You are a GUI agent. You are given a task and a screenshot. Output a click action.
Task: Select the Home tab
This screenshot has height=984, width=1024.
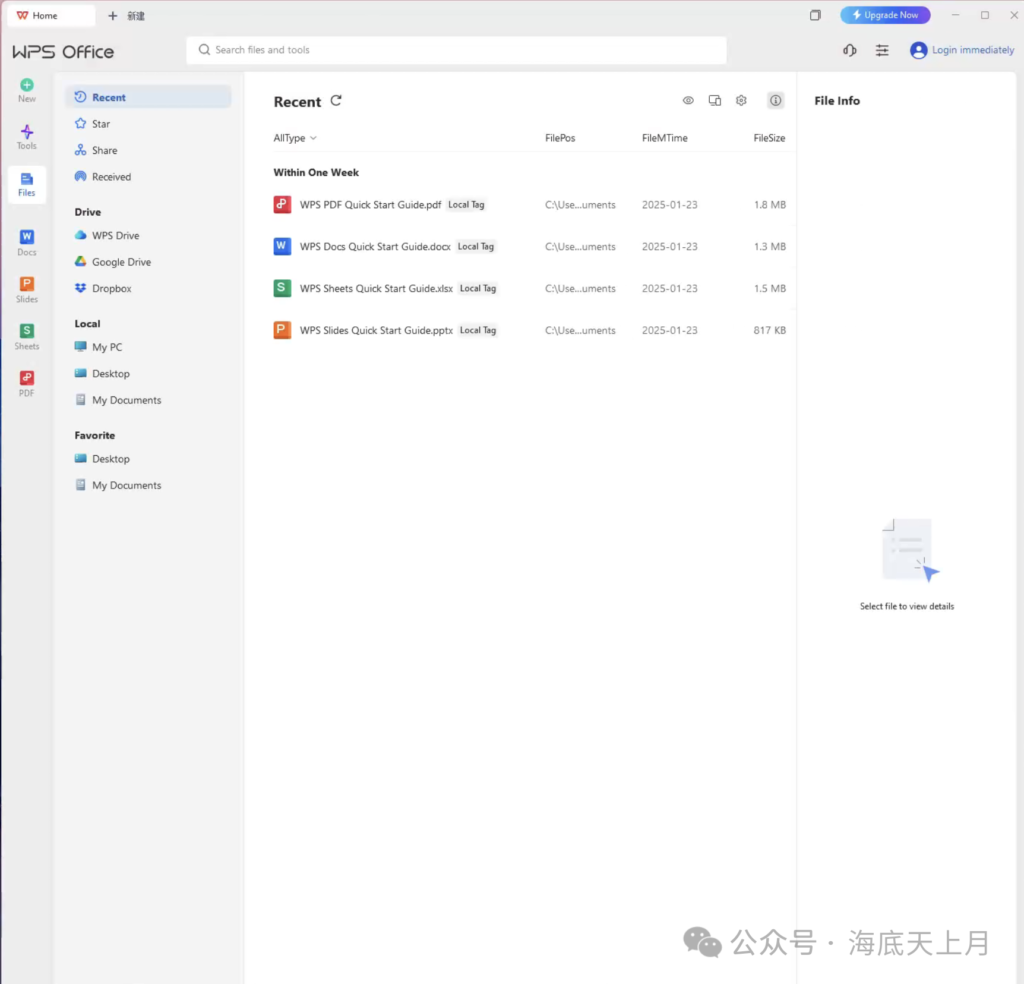(51, 16)
